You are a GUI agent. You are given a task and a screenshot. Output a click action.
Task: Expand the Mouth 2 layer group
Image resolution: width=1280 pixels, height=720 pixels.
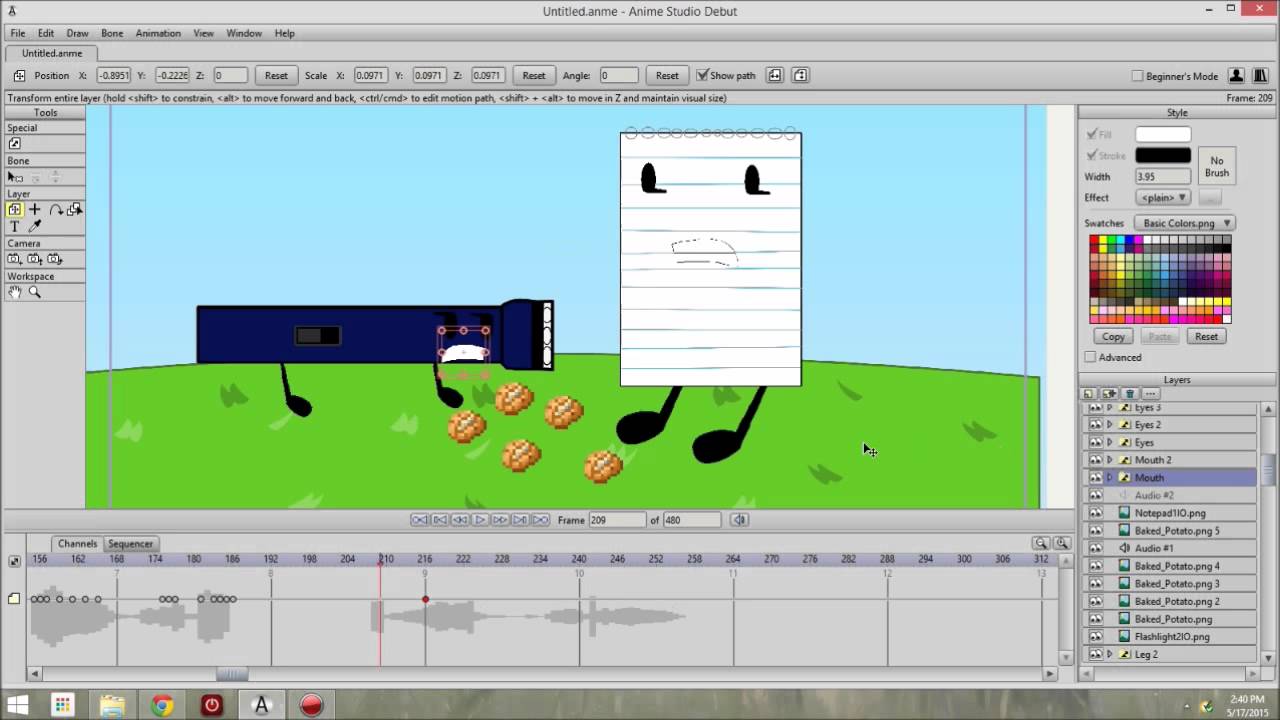pos(1109,460)
